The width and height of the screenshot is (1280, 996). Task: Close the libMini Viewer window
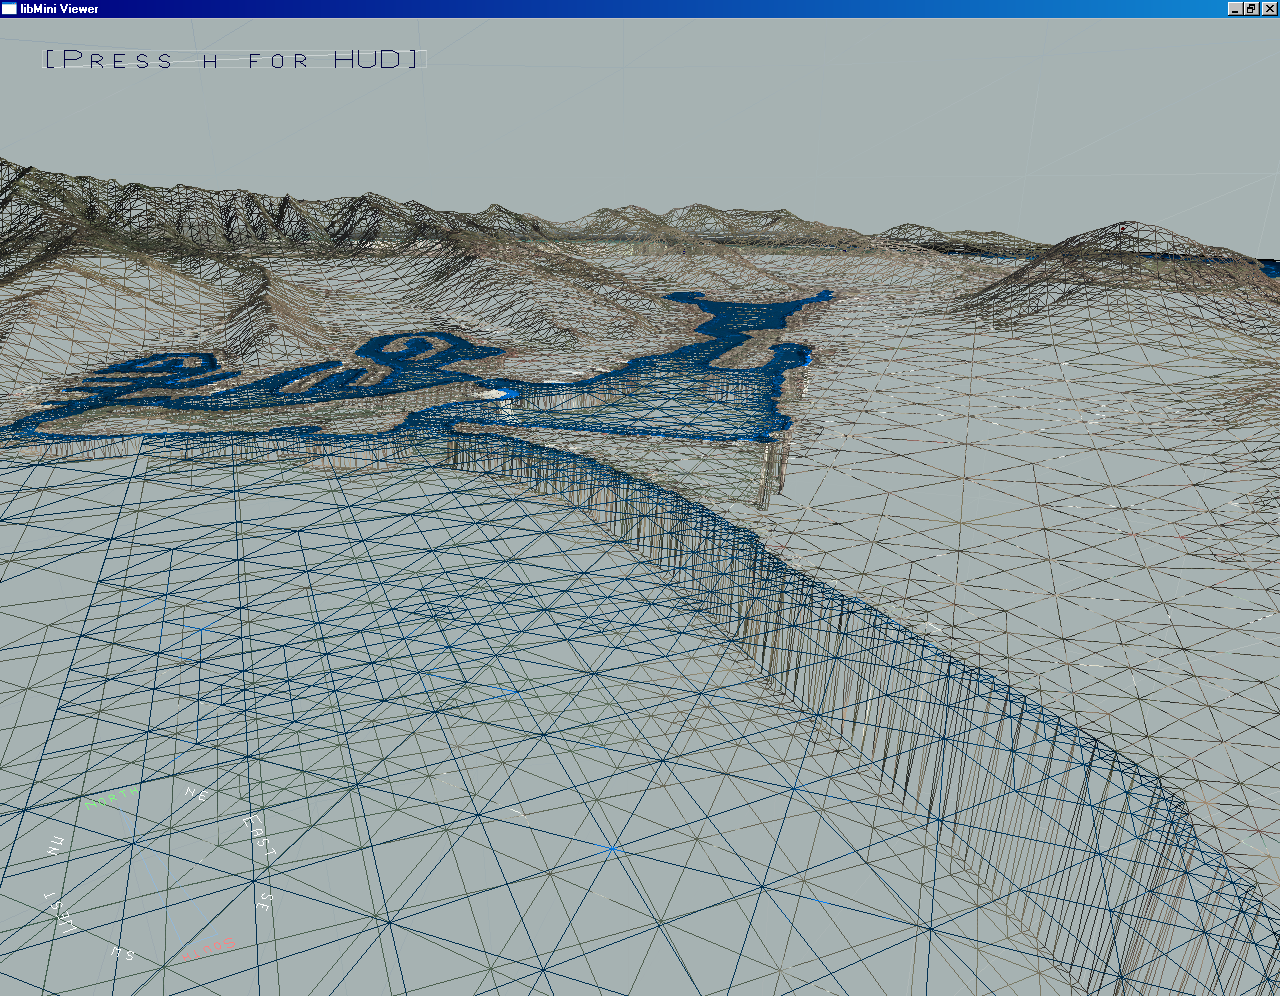pyautogui.click(x=1268, y=8)
